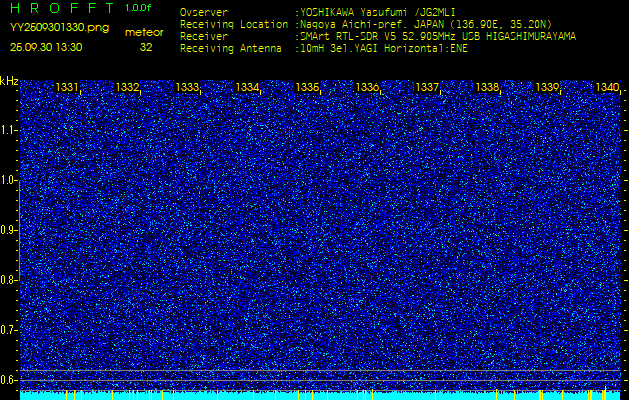Click the meteor label
Screen dimensions: 629x400
(144, 33)
